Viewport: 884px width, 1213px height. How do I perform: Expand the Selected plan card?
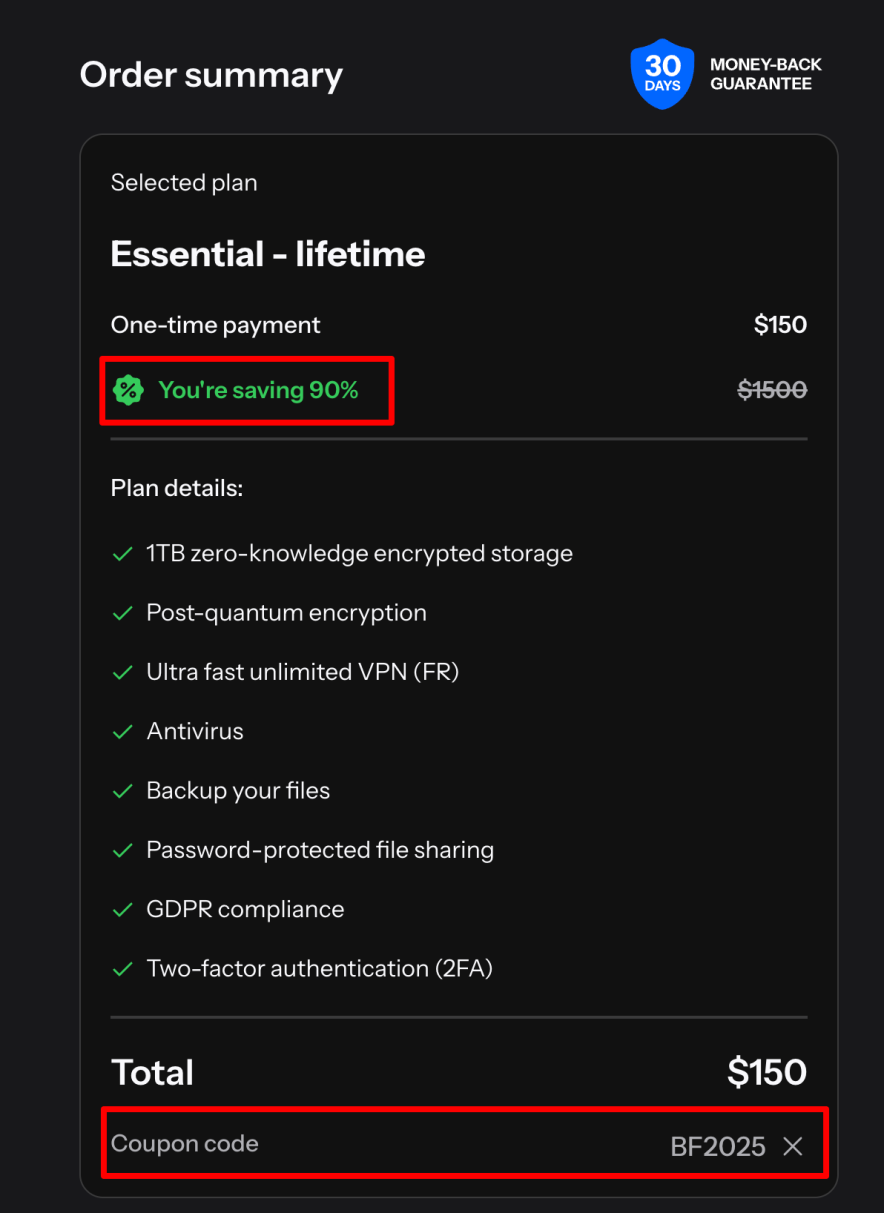(x=184, y=182)
